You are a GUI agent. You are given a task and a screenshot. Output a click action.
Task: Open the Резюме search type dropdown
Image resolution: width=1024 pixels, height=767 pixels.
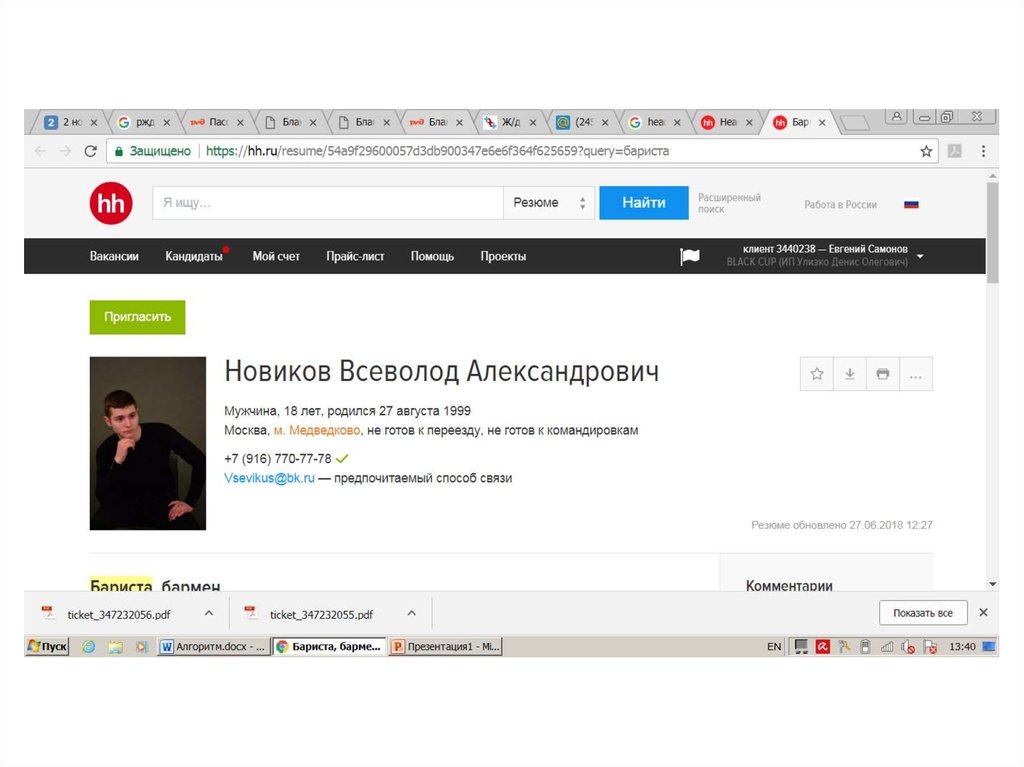pos(548,203)
